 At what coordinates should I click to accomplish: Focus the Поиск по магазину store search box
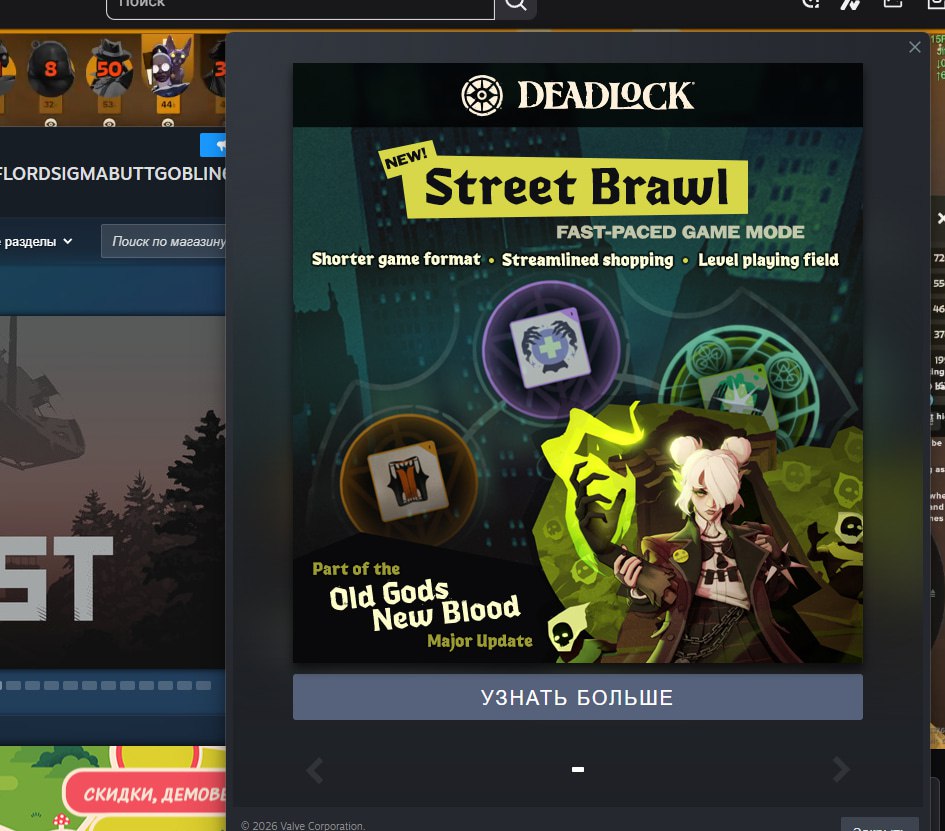(x=164, y=241)
